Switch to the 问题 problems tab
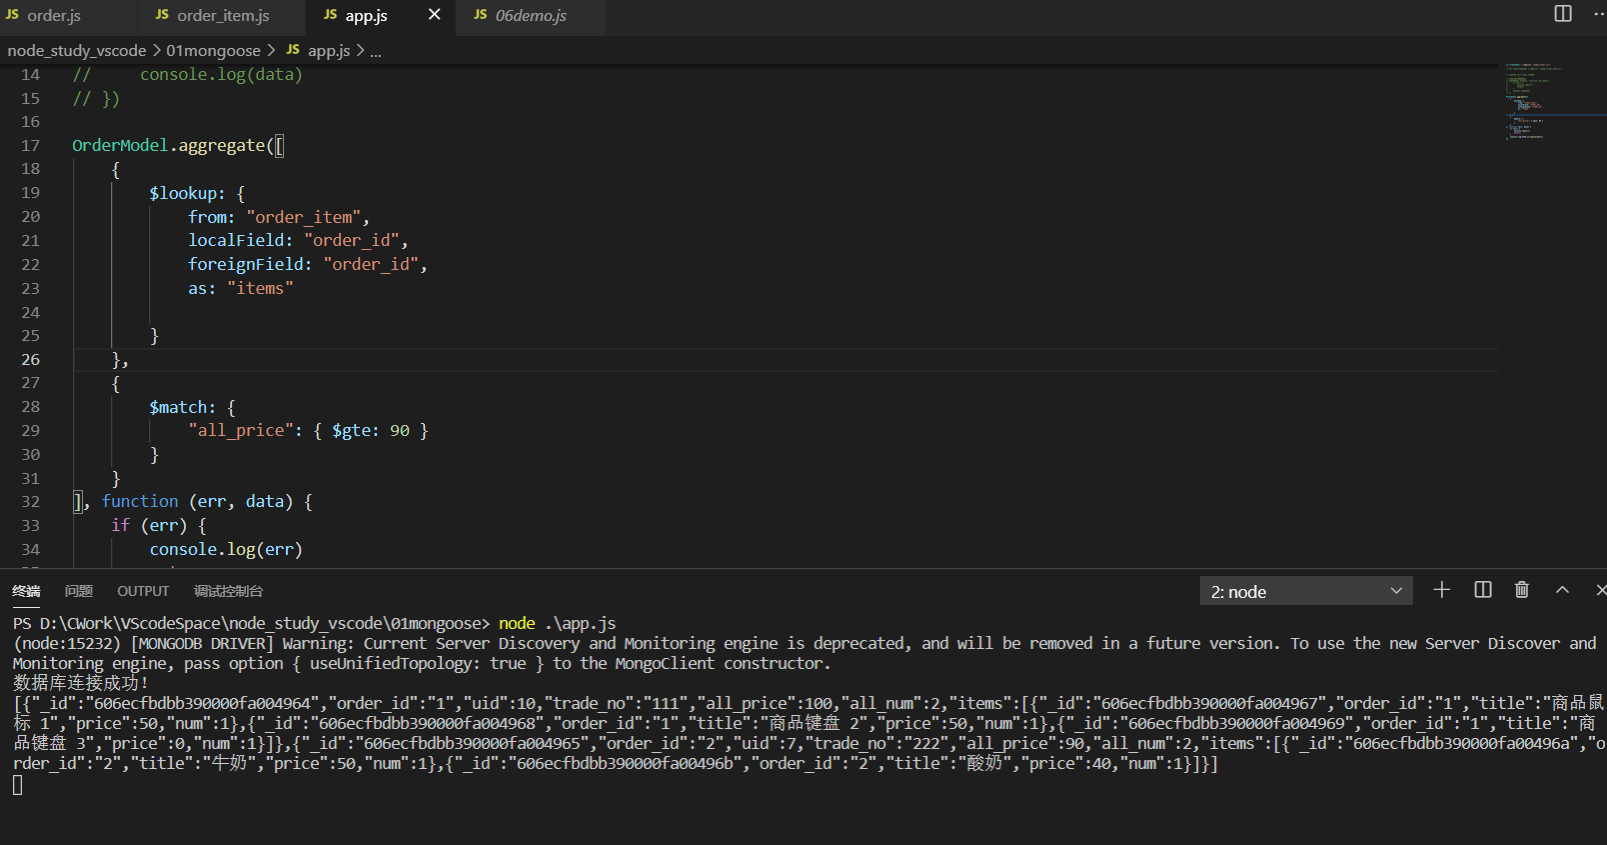Image resolution: width=1607 pixels, height=845 pixels. click(79, 591)
